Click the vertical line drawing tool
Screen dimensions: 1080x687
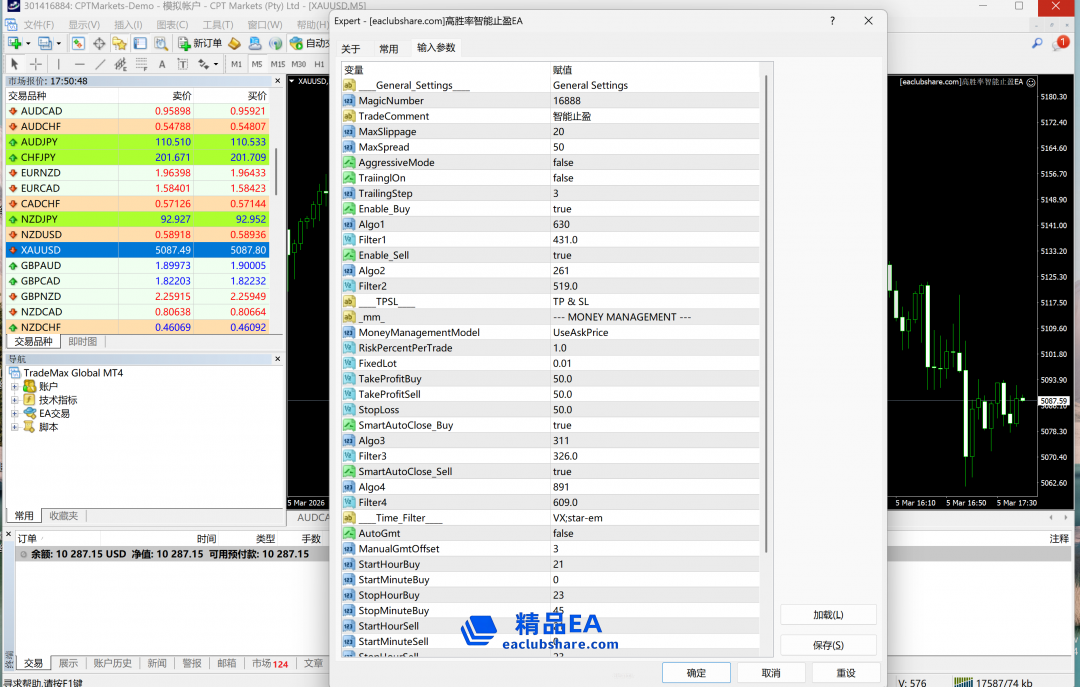(59, 64)
